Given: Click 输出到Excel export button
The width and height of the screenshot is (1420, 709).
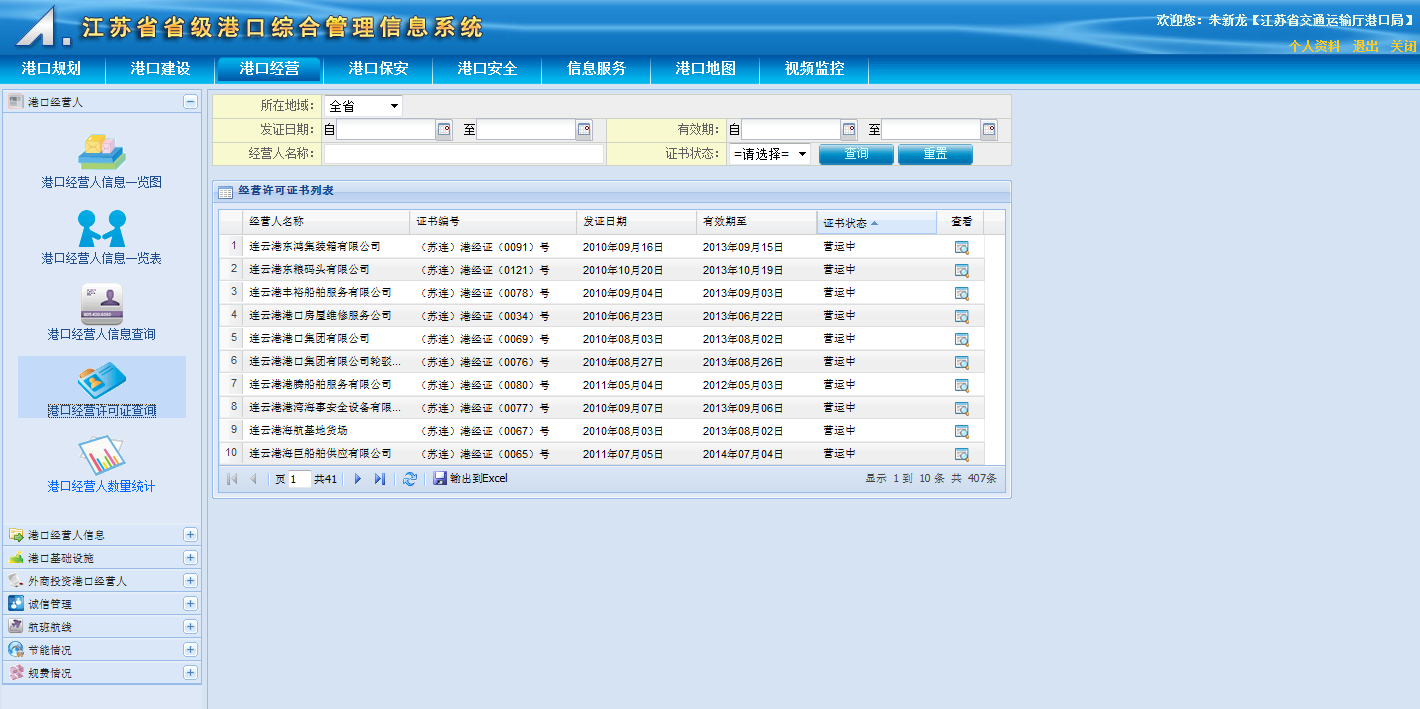Looking at the screenshot, I should click(471, 479).
